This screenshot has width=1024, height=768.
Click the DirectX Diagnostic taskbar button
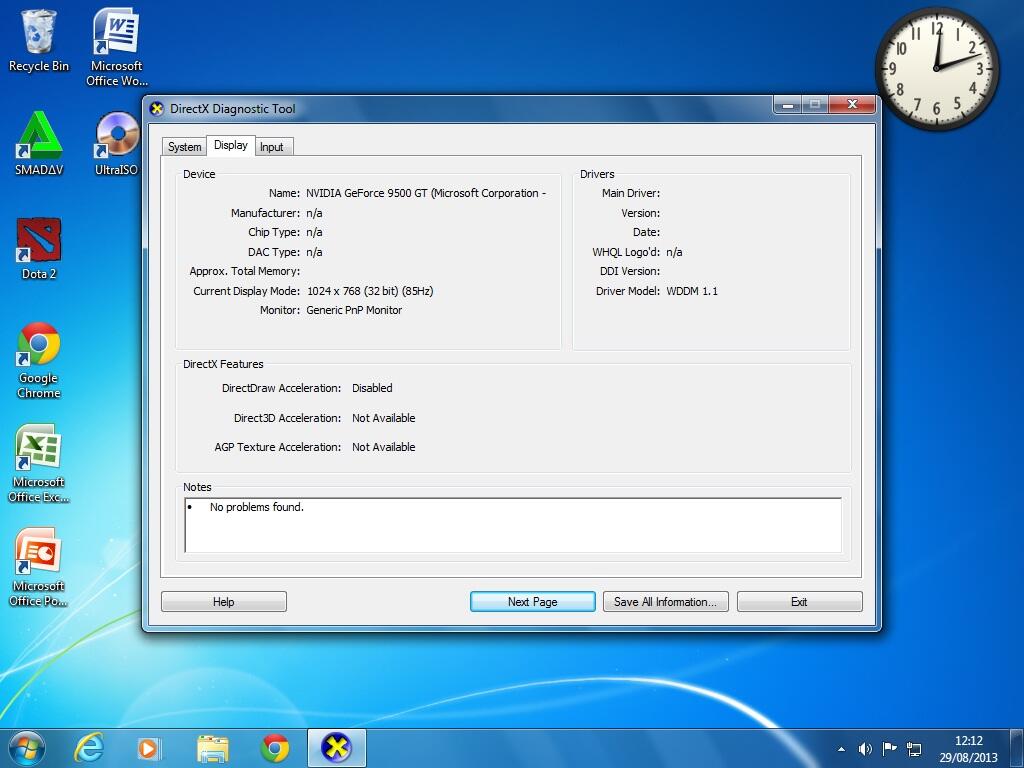336,748
